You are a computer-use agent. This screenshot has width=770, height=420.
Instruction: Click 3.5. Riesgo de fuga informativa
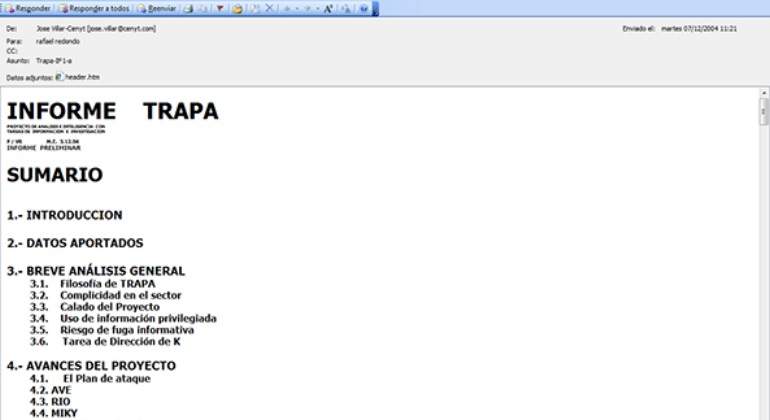[x=112, y=330]
